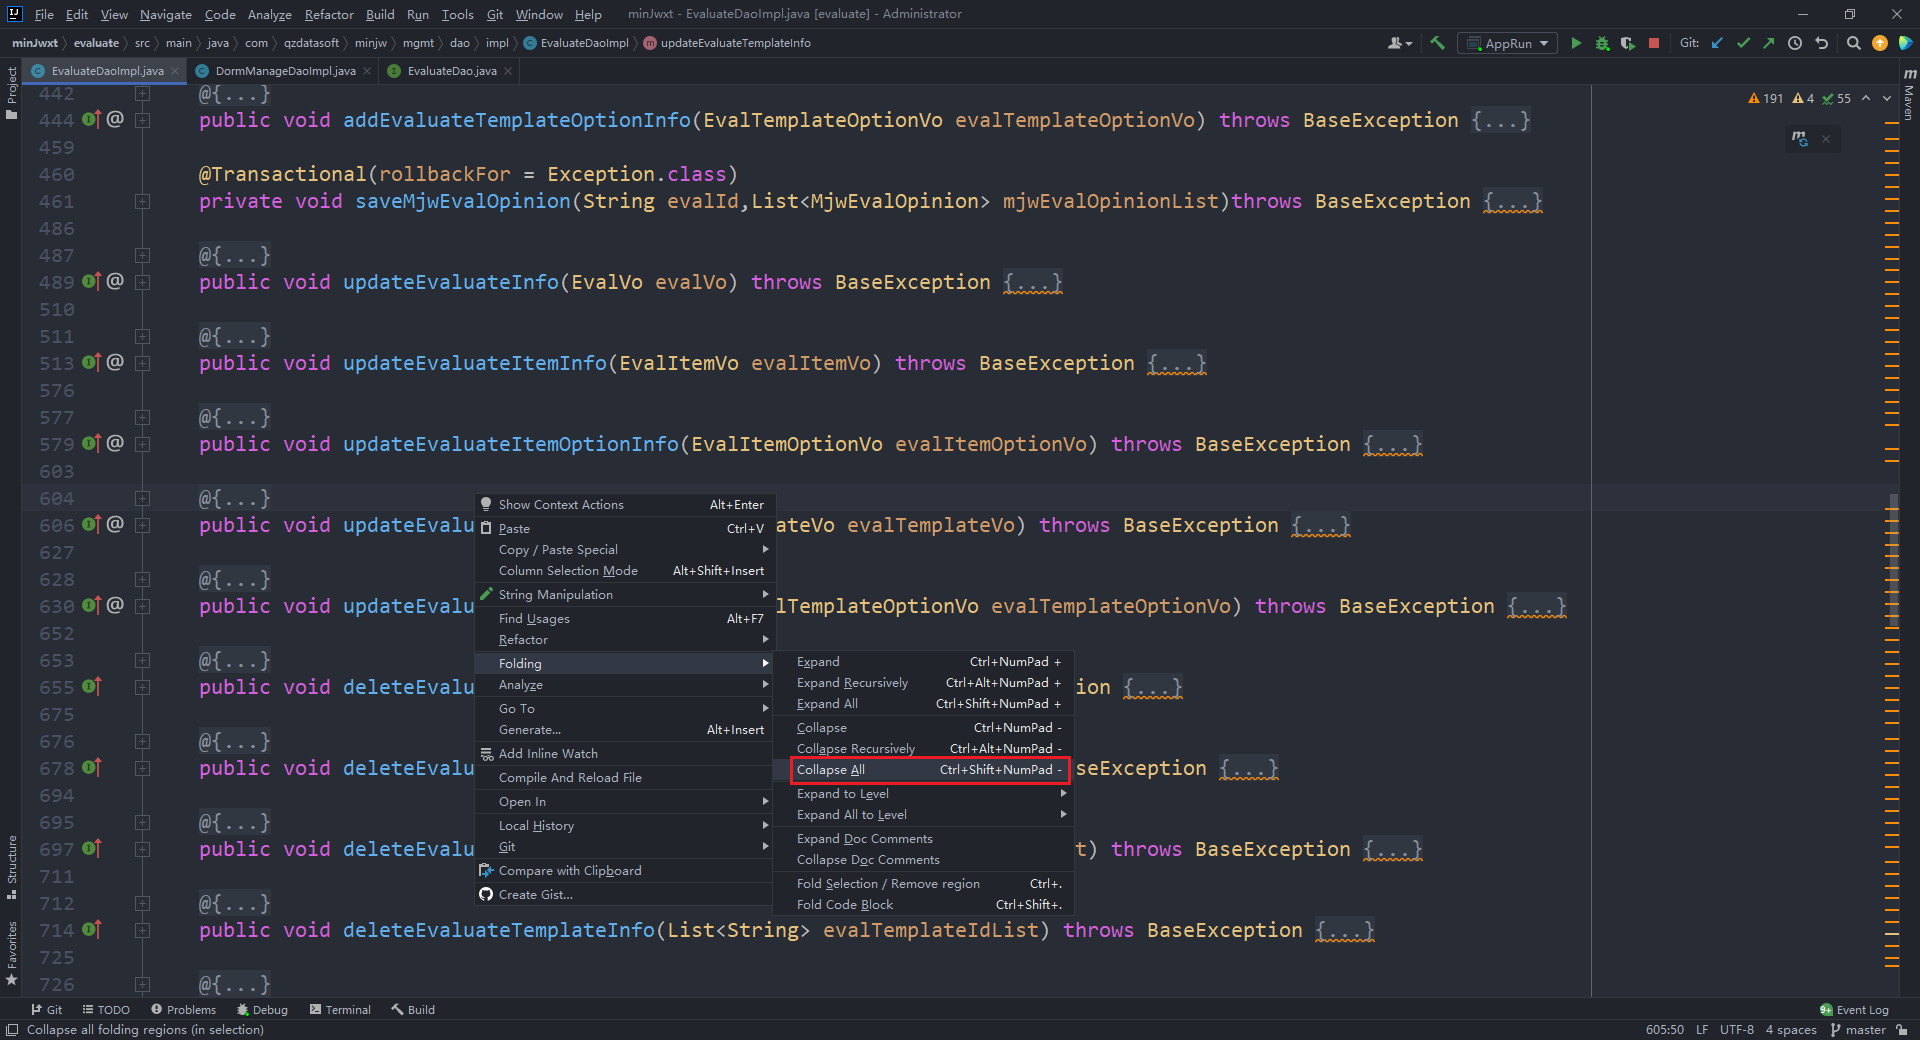Open the AppRun run configuration dropdown
The width and height of the screenshot is (1920, 1040).
pyautogui.click(x=1509, y=43)
